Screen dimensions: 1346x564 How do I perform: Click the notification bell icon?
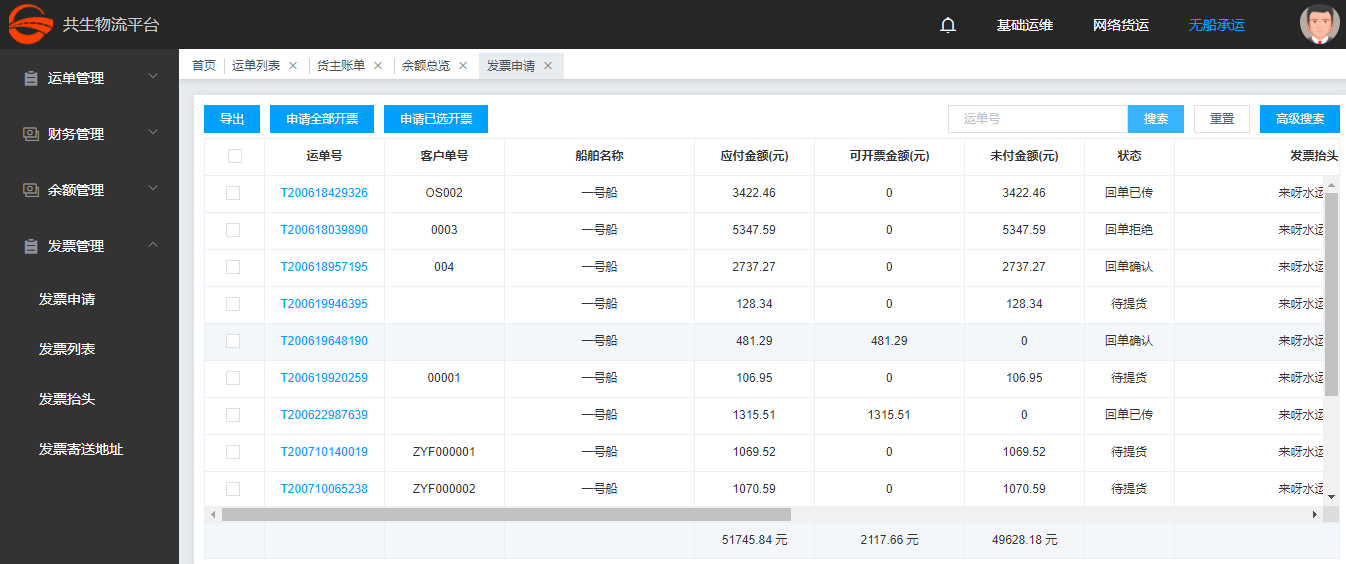click(948, 25)
